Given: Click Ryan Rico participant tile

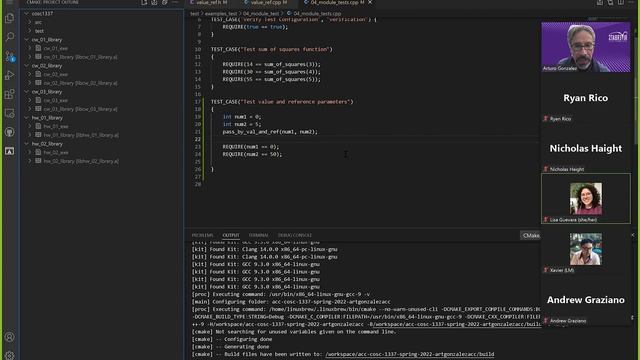Looking at the screenshot, I should tap(586, 98).
